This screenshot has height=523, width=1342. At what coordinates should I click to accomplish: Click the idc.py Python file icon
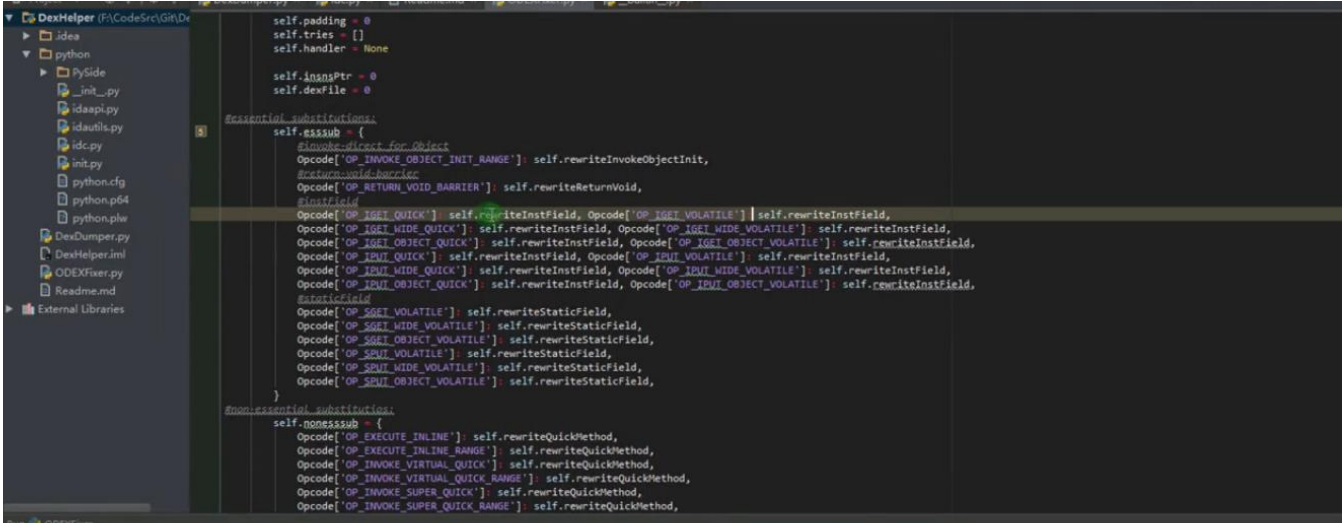click(62, 145)
